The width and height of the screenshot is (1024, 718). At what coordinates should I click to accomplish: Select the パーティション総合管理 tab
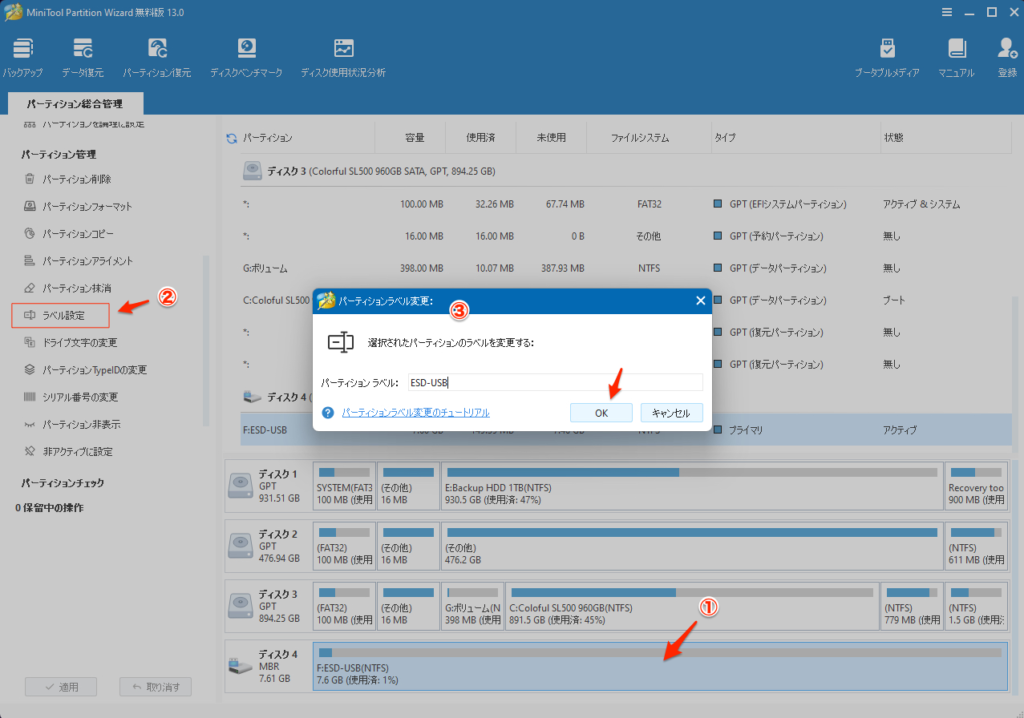75,104
